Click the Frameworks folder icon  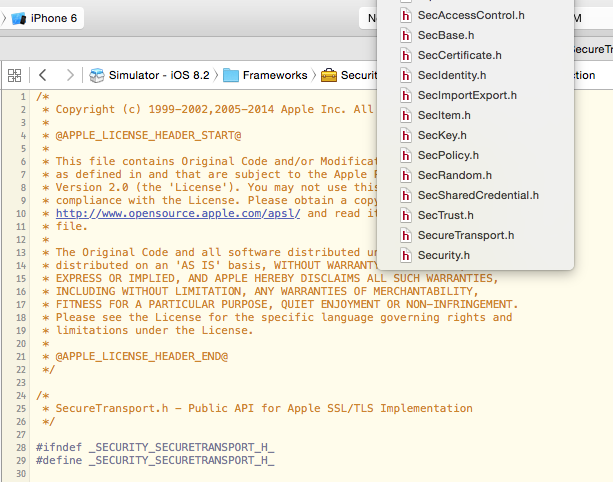click(x=231, y=75)
